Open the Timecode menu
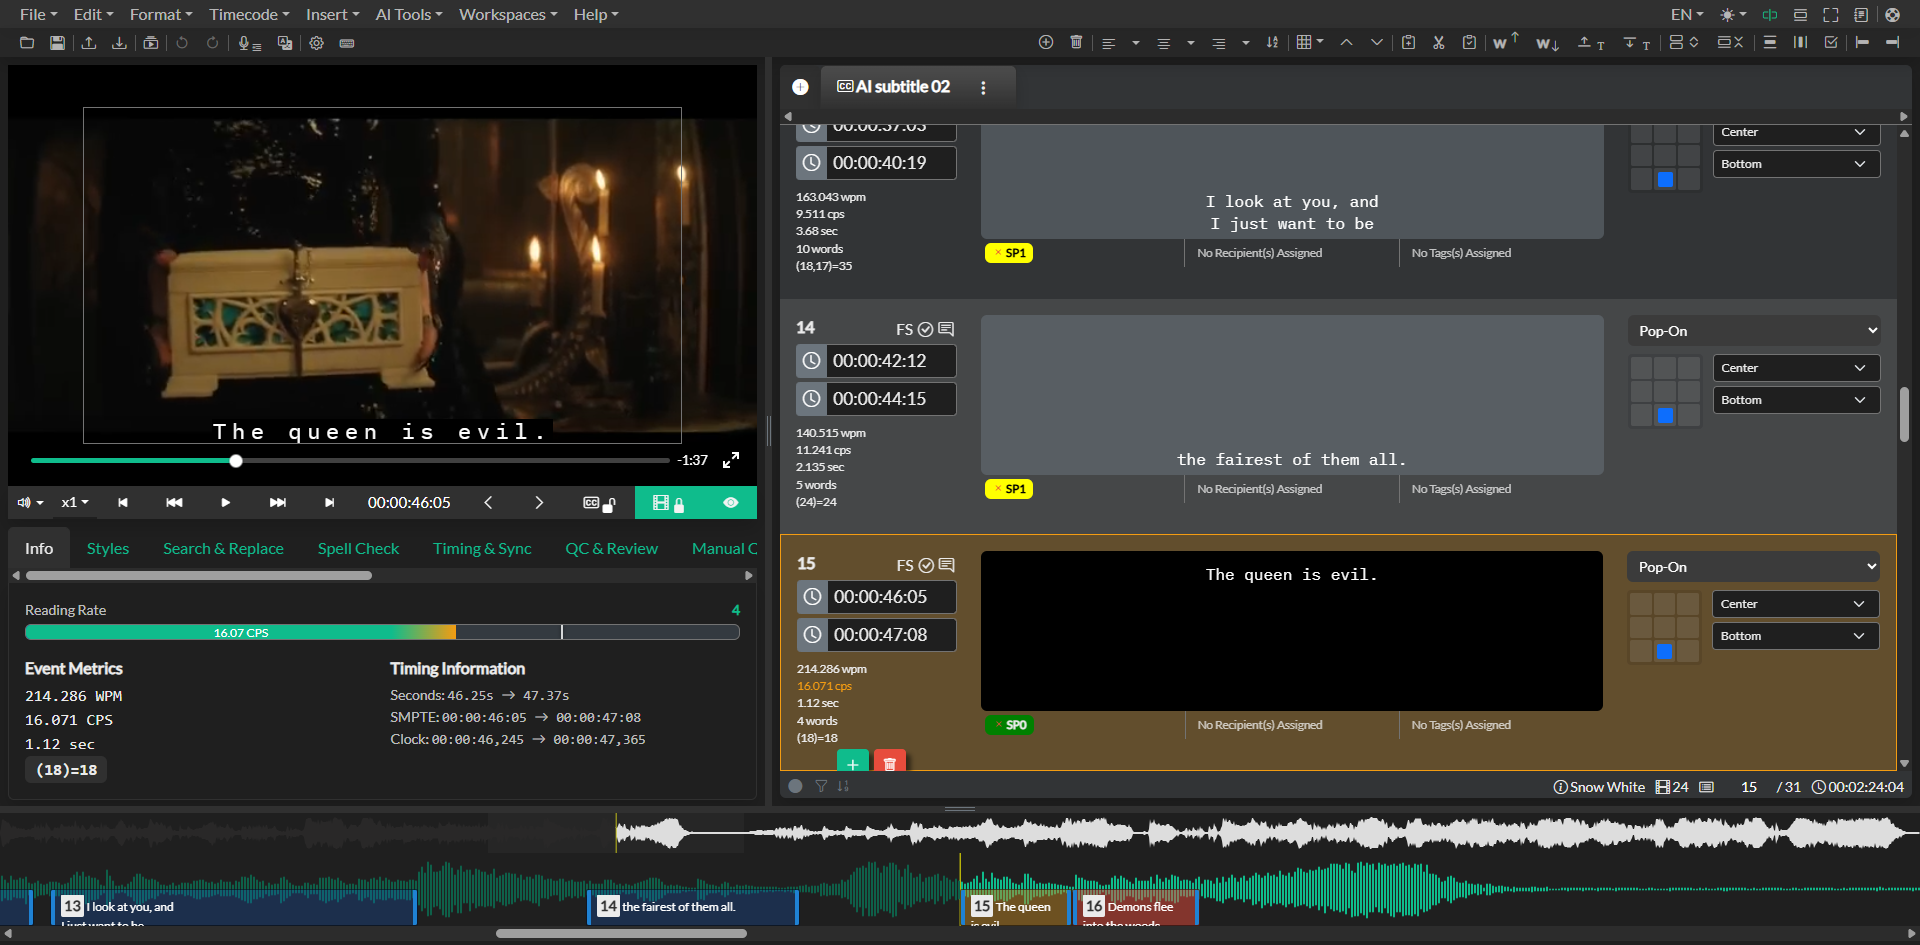1920x945 pixels. point(249,15)
